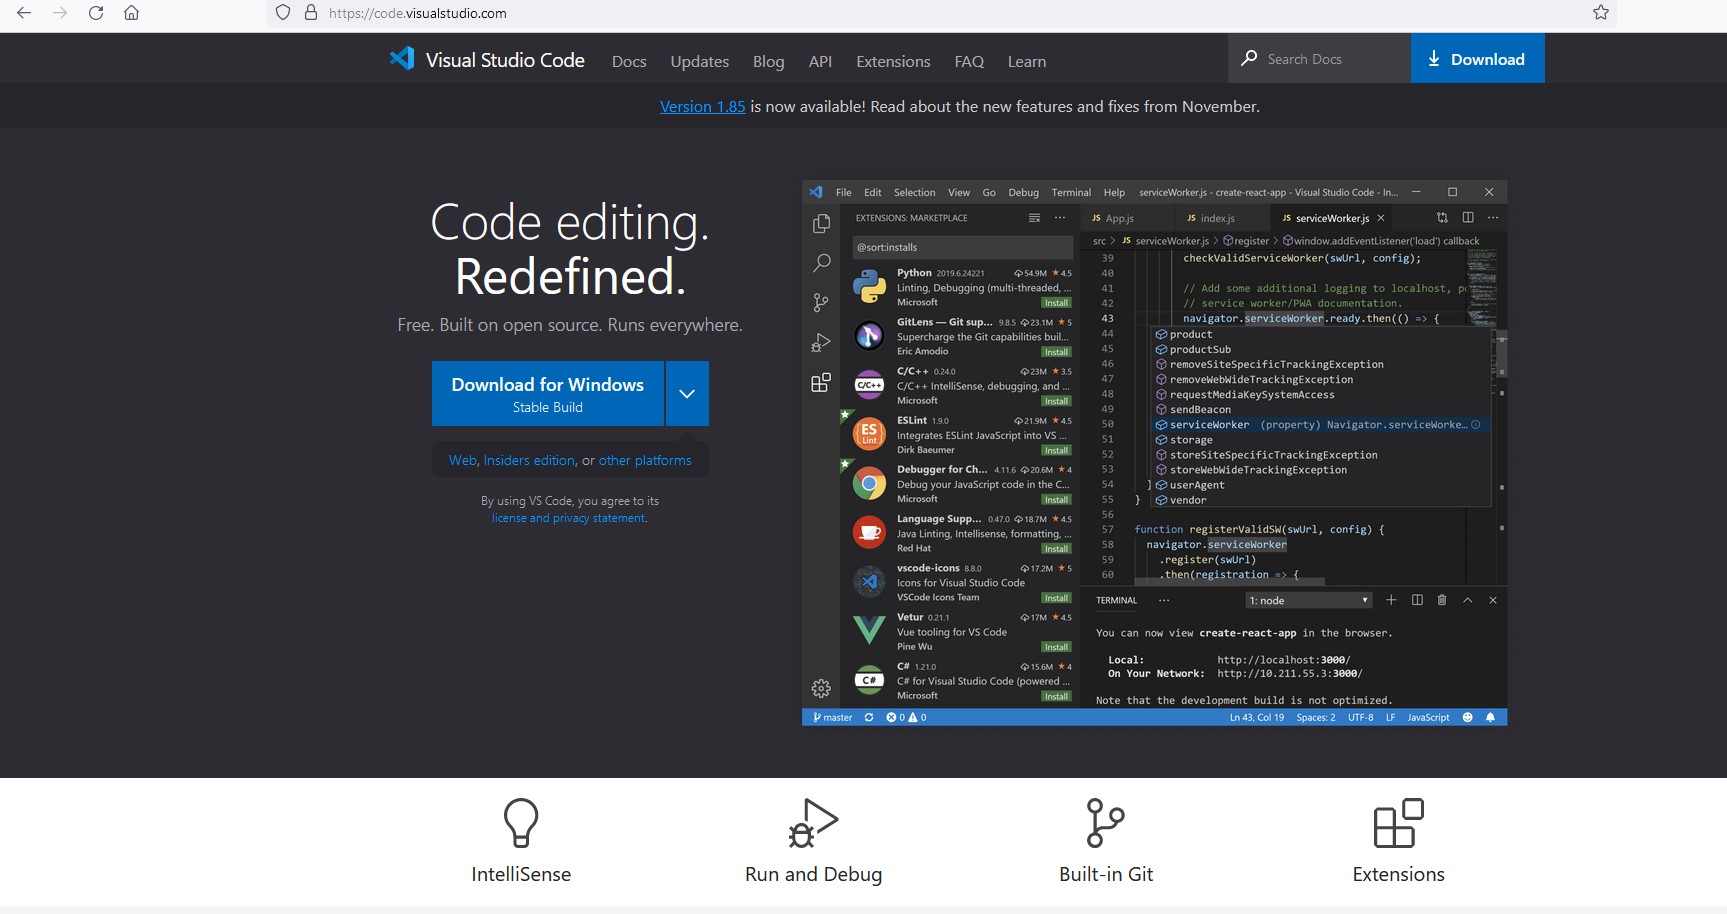Click the serviceWorker.js tab in screenshot
The height and width of the screenshot is (914, 1727).
click(x=1333, y=218)
